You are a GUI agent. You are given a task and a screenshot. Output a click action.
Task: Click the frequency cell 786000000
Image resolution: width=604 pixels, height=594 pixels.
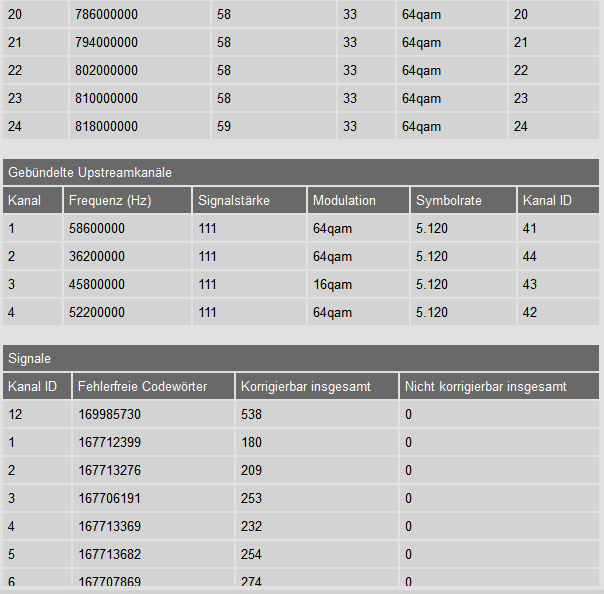click(x=106, y=15)
